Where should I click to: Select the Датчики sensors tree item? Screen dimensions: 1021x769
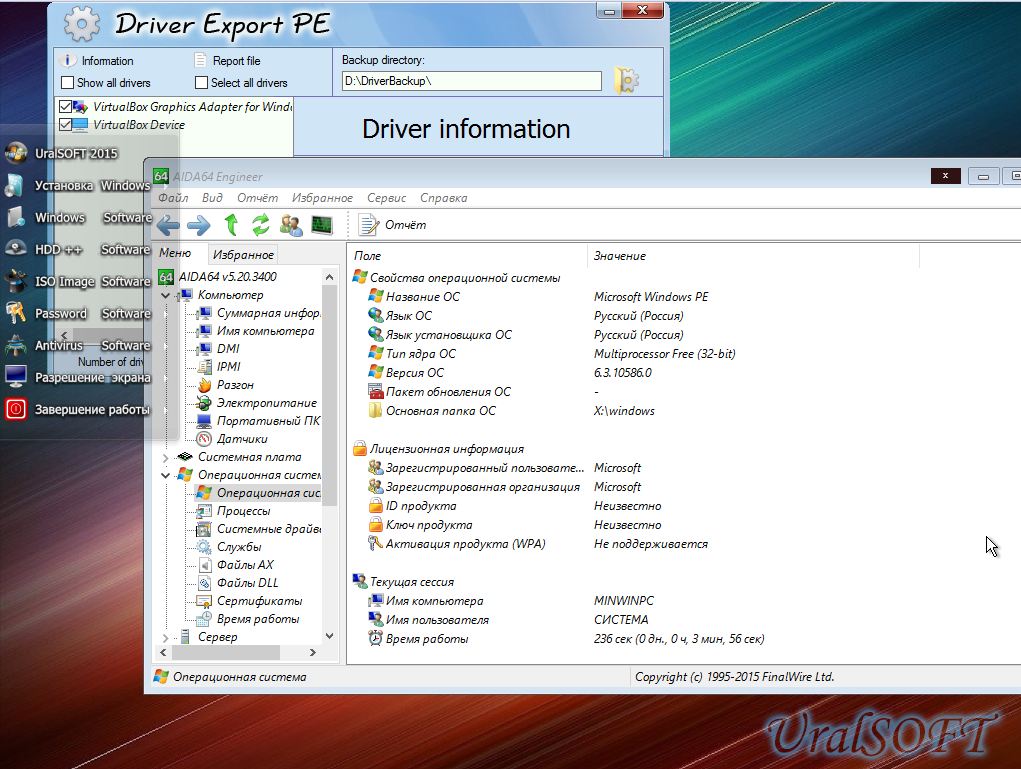241,439
